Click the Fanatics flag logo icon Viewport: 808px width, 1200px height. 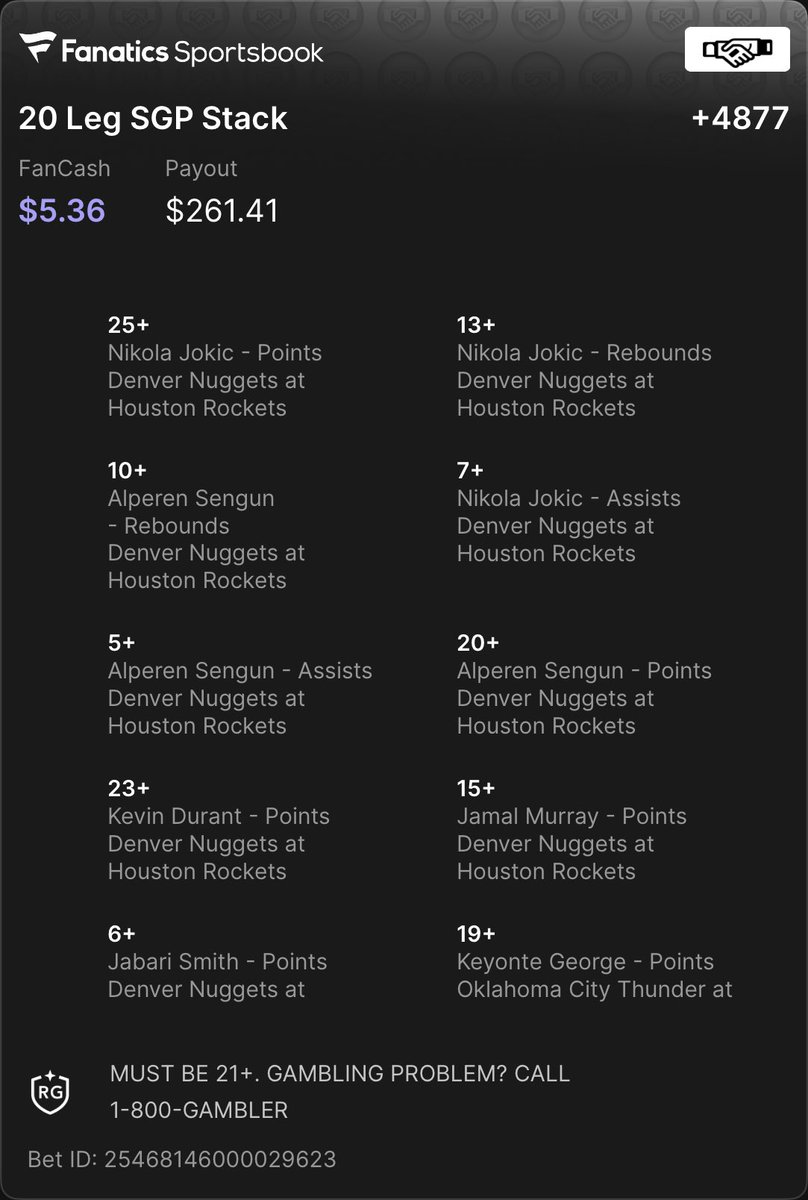coord(38,49)
